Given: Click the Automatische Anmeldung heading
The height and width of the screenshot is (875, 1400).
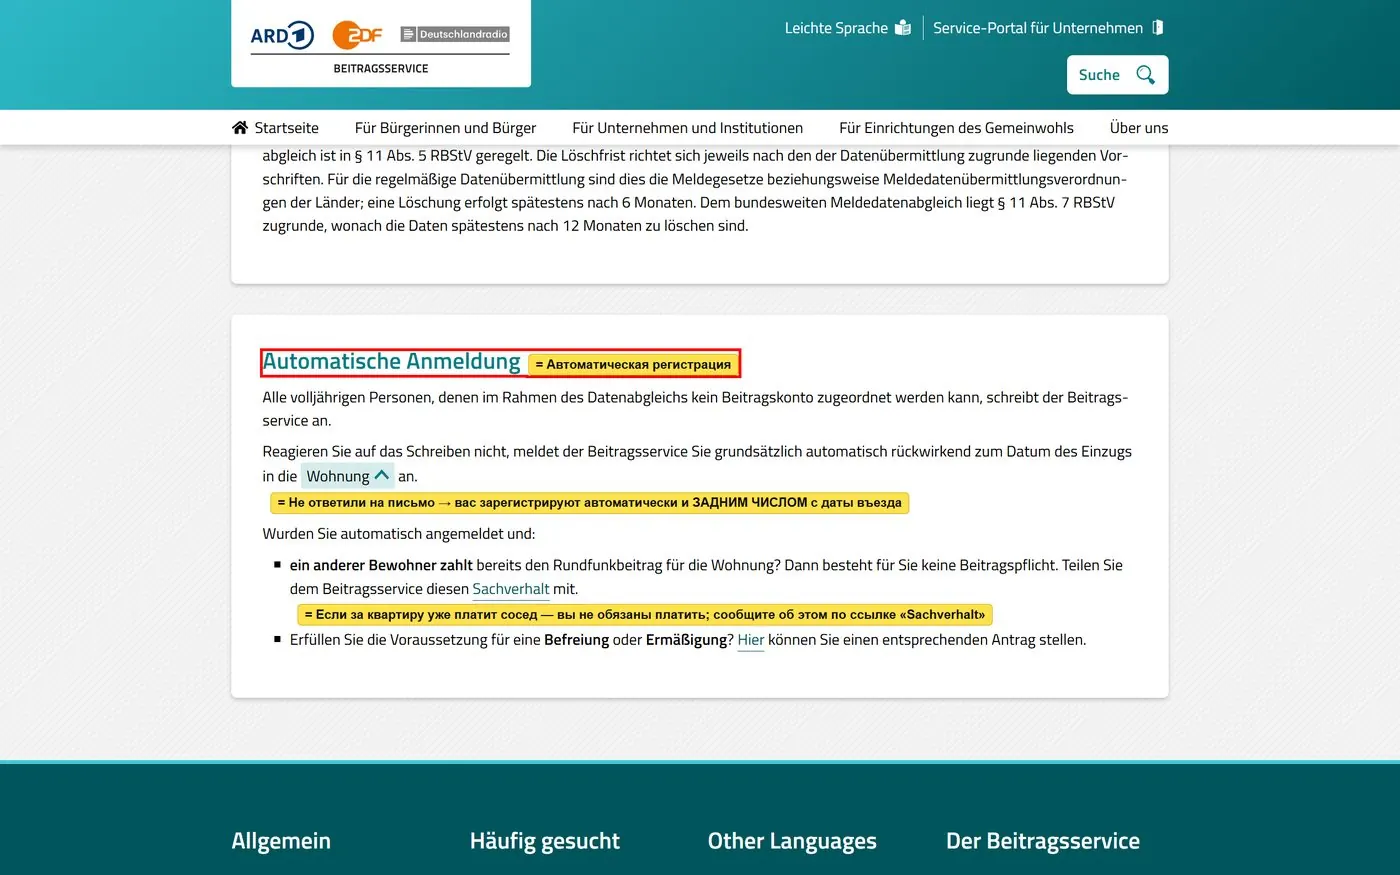Looking at the screenshot, I should click(391, 361).
